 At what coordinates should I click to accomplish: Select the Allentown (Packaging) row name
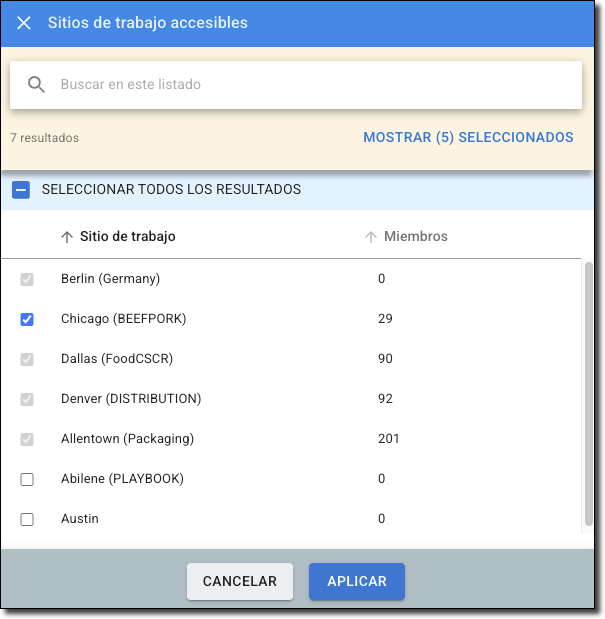point(127,439)
